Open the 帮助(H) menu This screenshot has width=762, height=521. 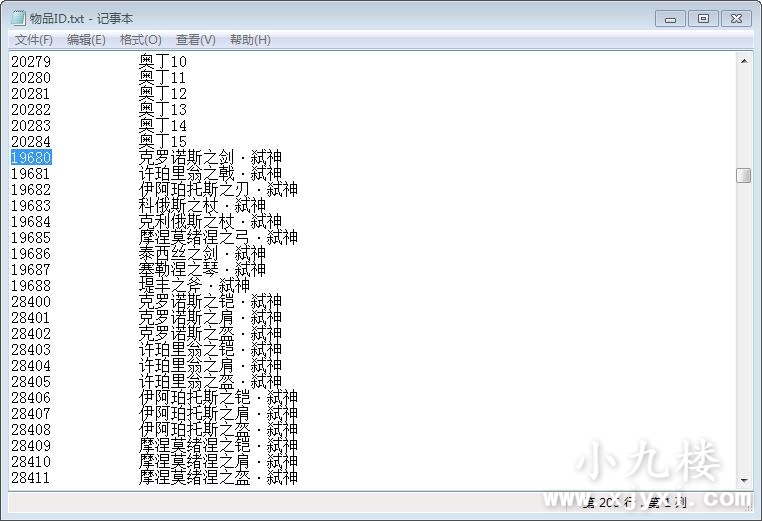250,40
